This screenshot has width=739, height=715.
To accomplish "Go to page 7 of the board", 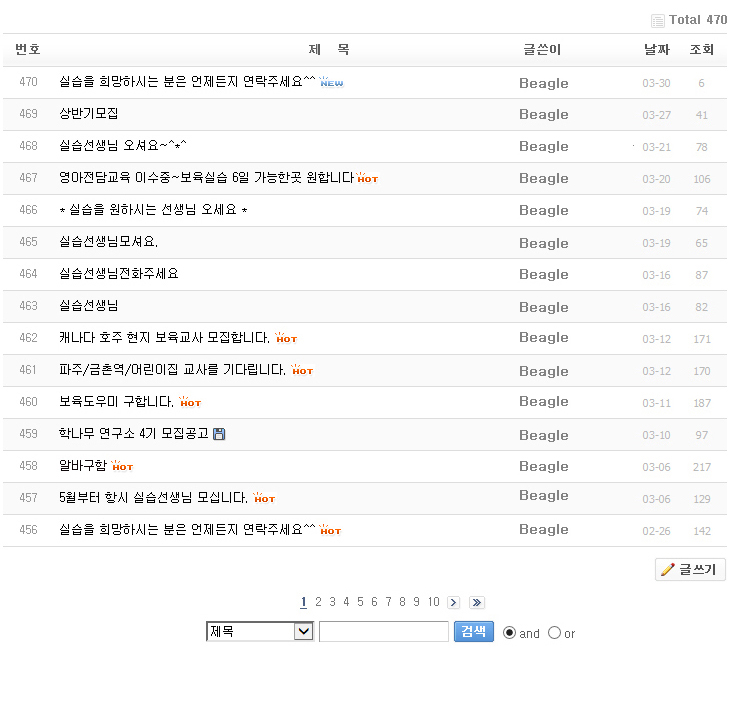I will point(388,602).
